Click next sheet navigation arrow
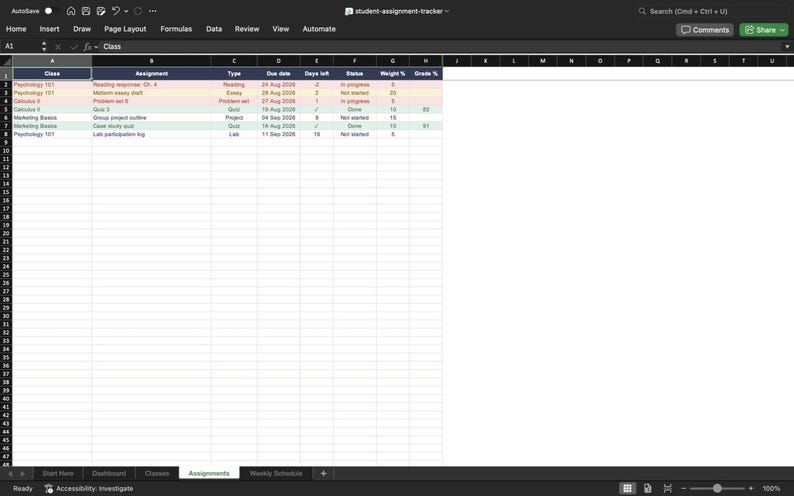The width and height of the screenshot is (794, 496). pos(22,474)
